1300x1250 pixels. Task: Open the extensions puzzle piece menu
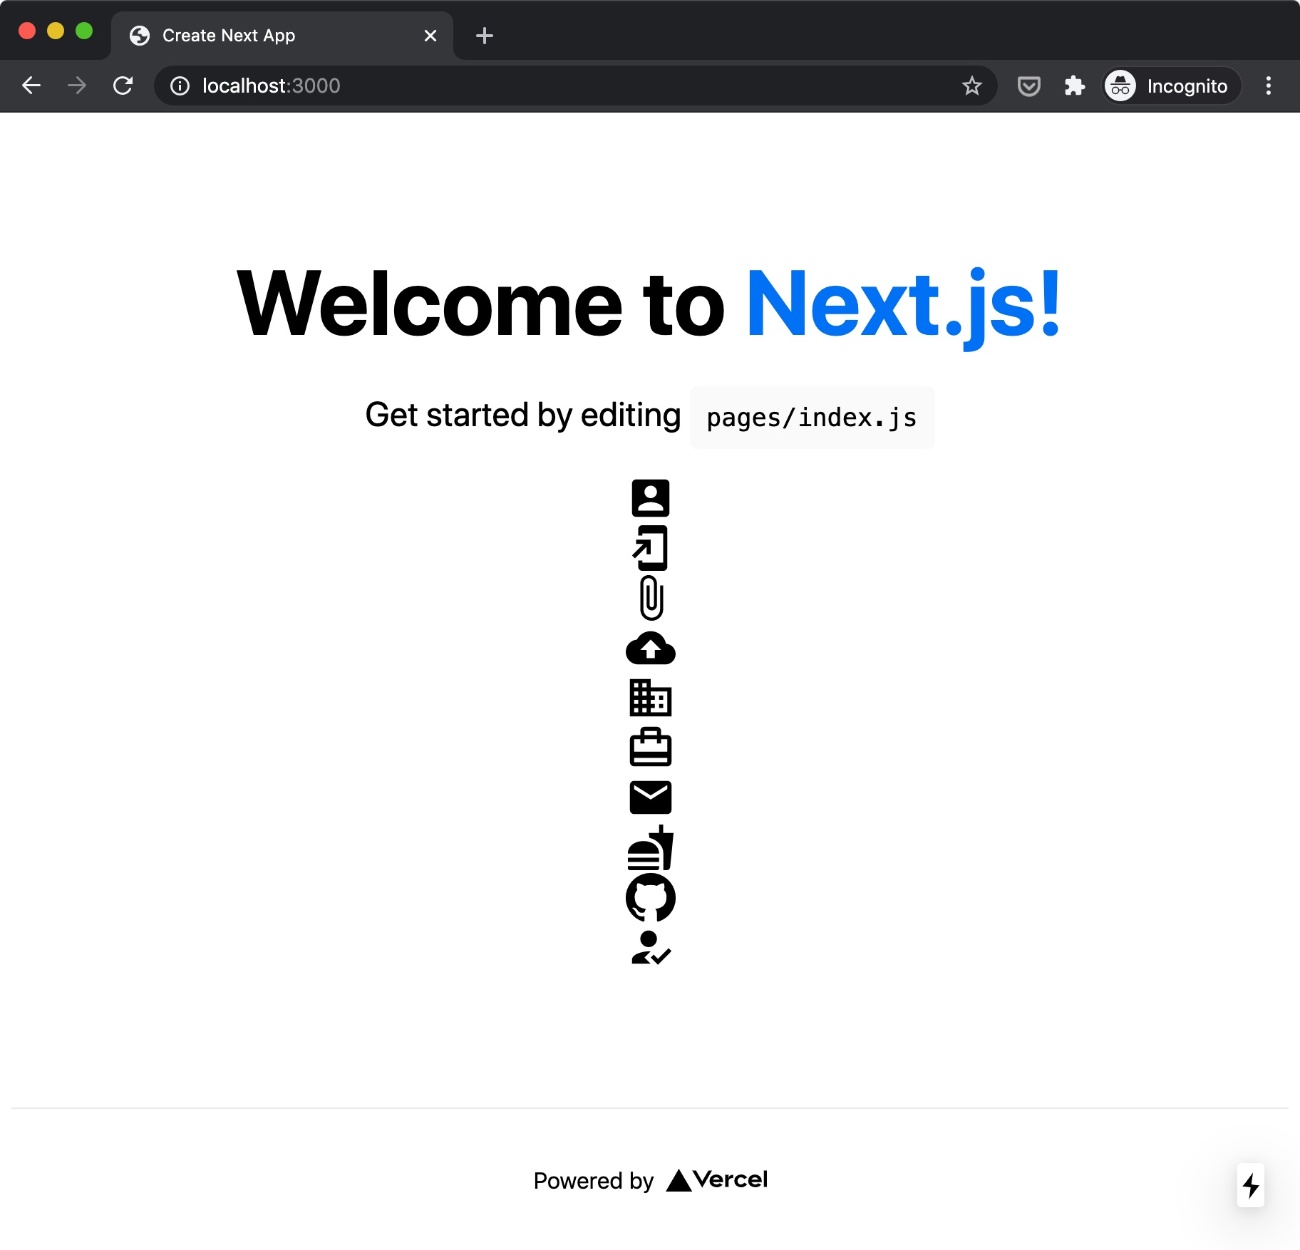coord(1075,86)
